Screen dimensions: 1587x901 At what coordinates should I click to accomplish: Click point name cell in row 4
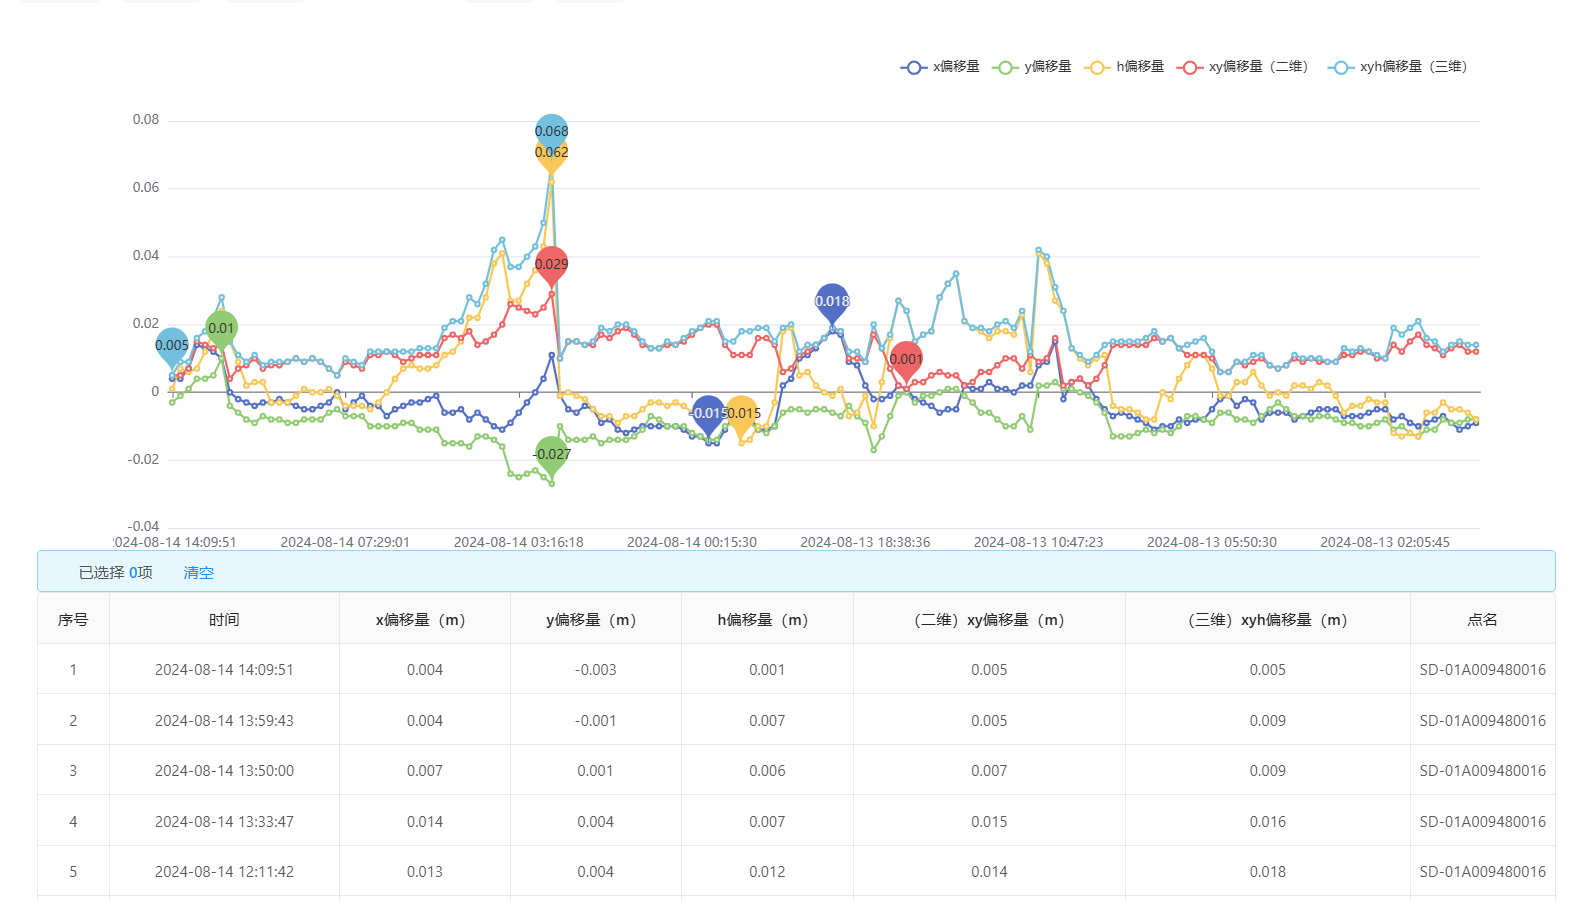[1482, 822]
